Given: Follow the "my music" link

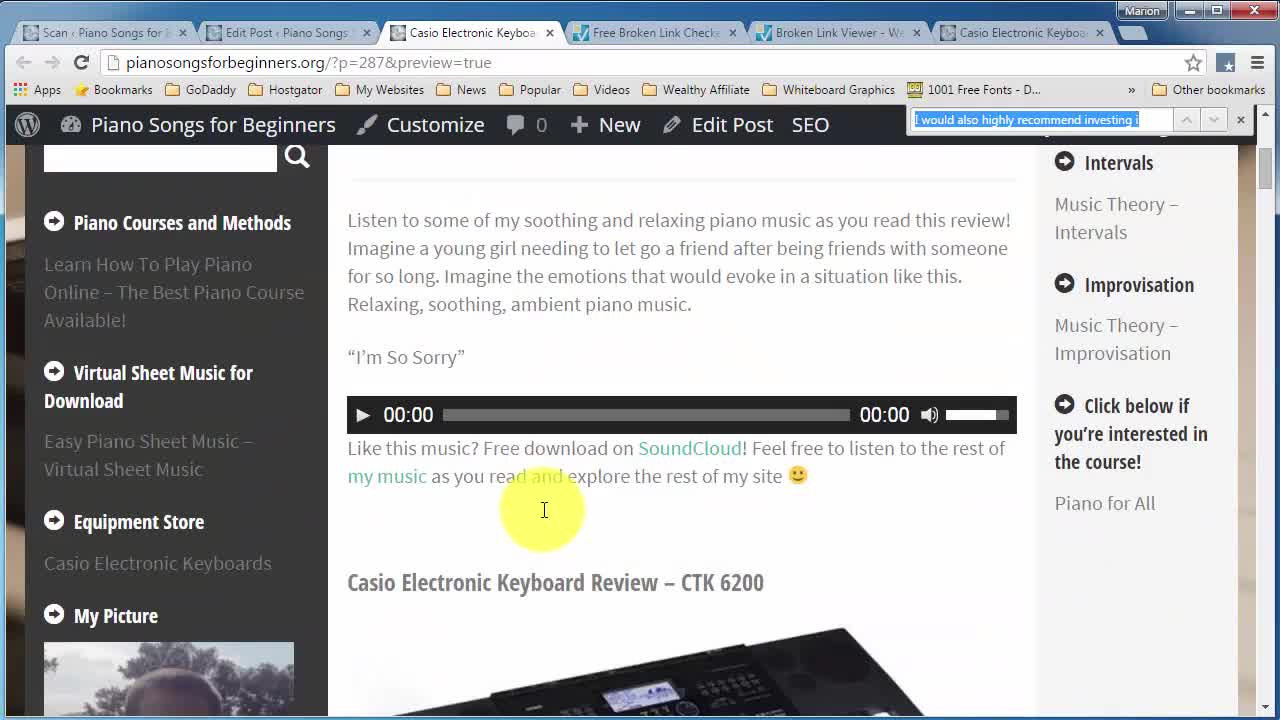Looking at the screenshot, I should click(387, 476).
